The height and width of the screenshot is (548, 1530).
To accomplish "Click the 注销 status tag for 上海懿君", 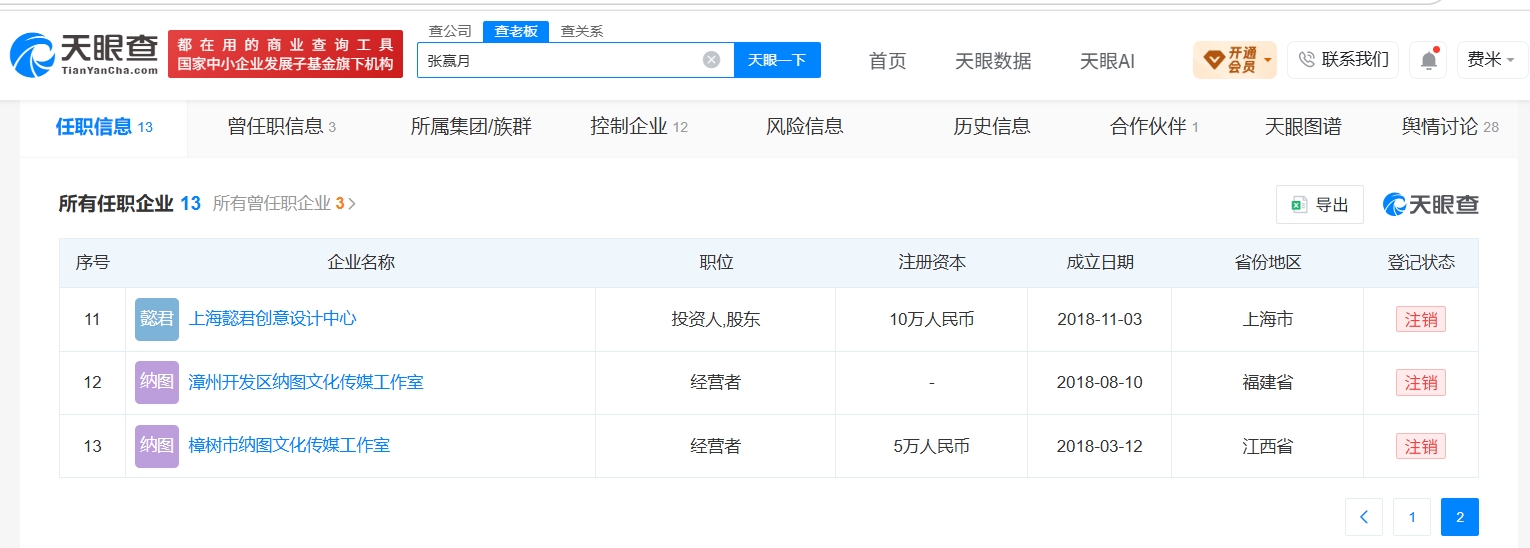I will click(1421, 320).
